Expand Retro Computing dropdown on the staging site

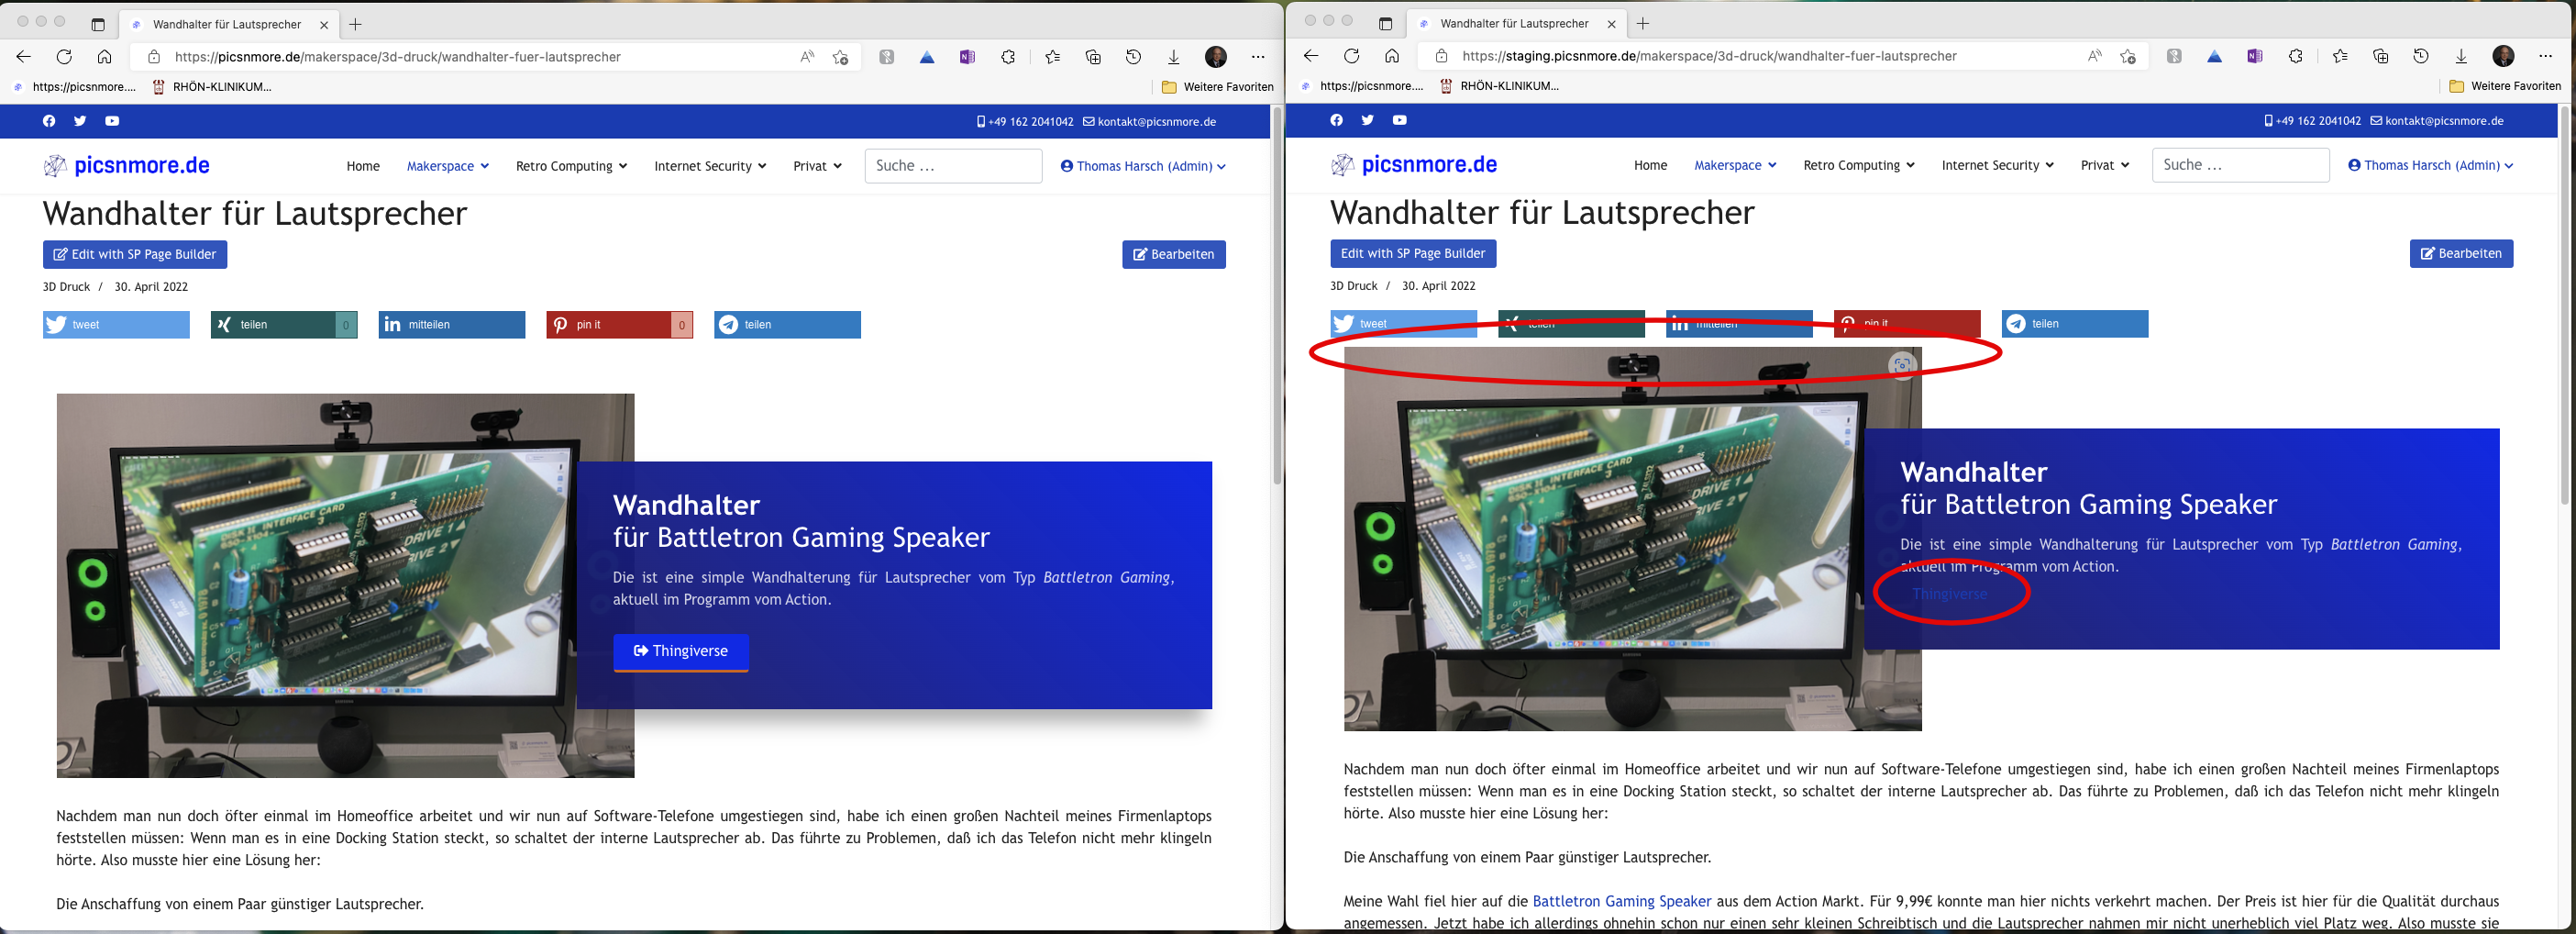[1858, 165]
